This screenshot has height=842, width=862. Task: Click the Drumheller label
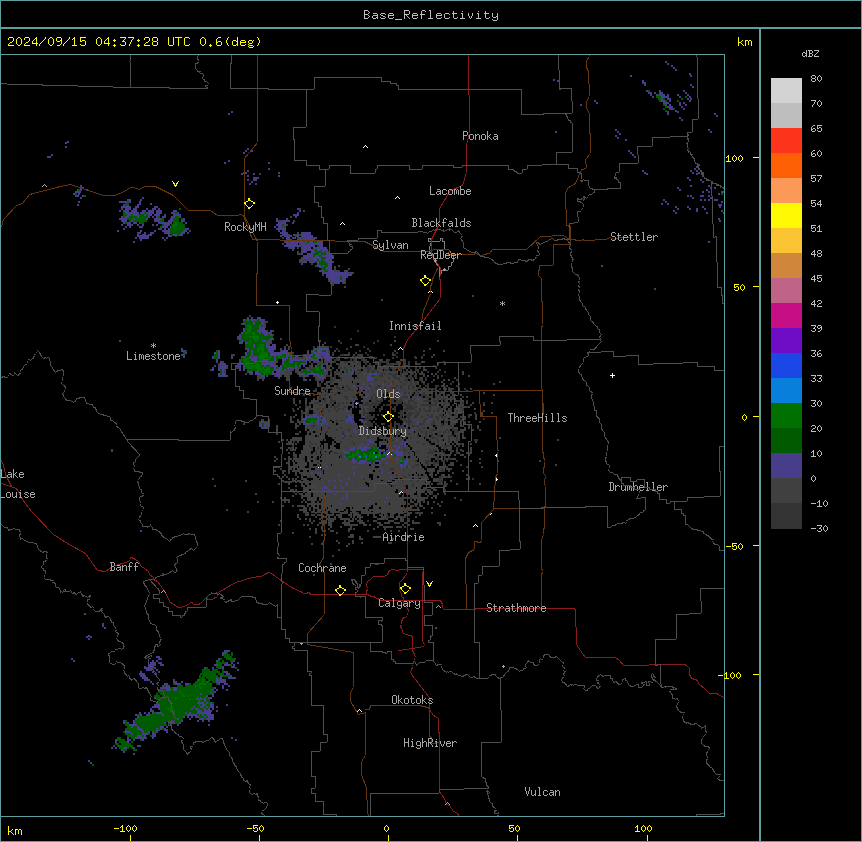coord(638,487)
